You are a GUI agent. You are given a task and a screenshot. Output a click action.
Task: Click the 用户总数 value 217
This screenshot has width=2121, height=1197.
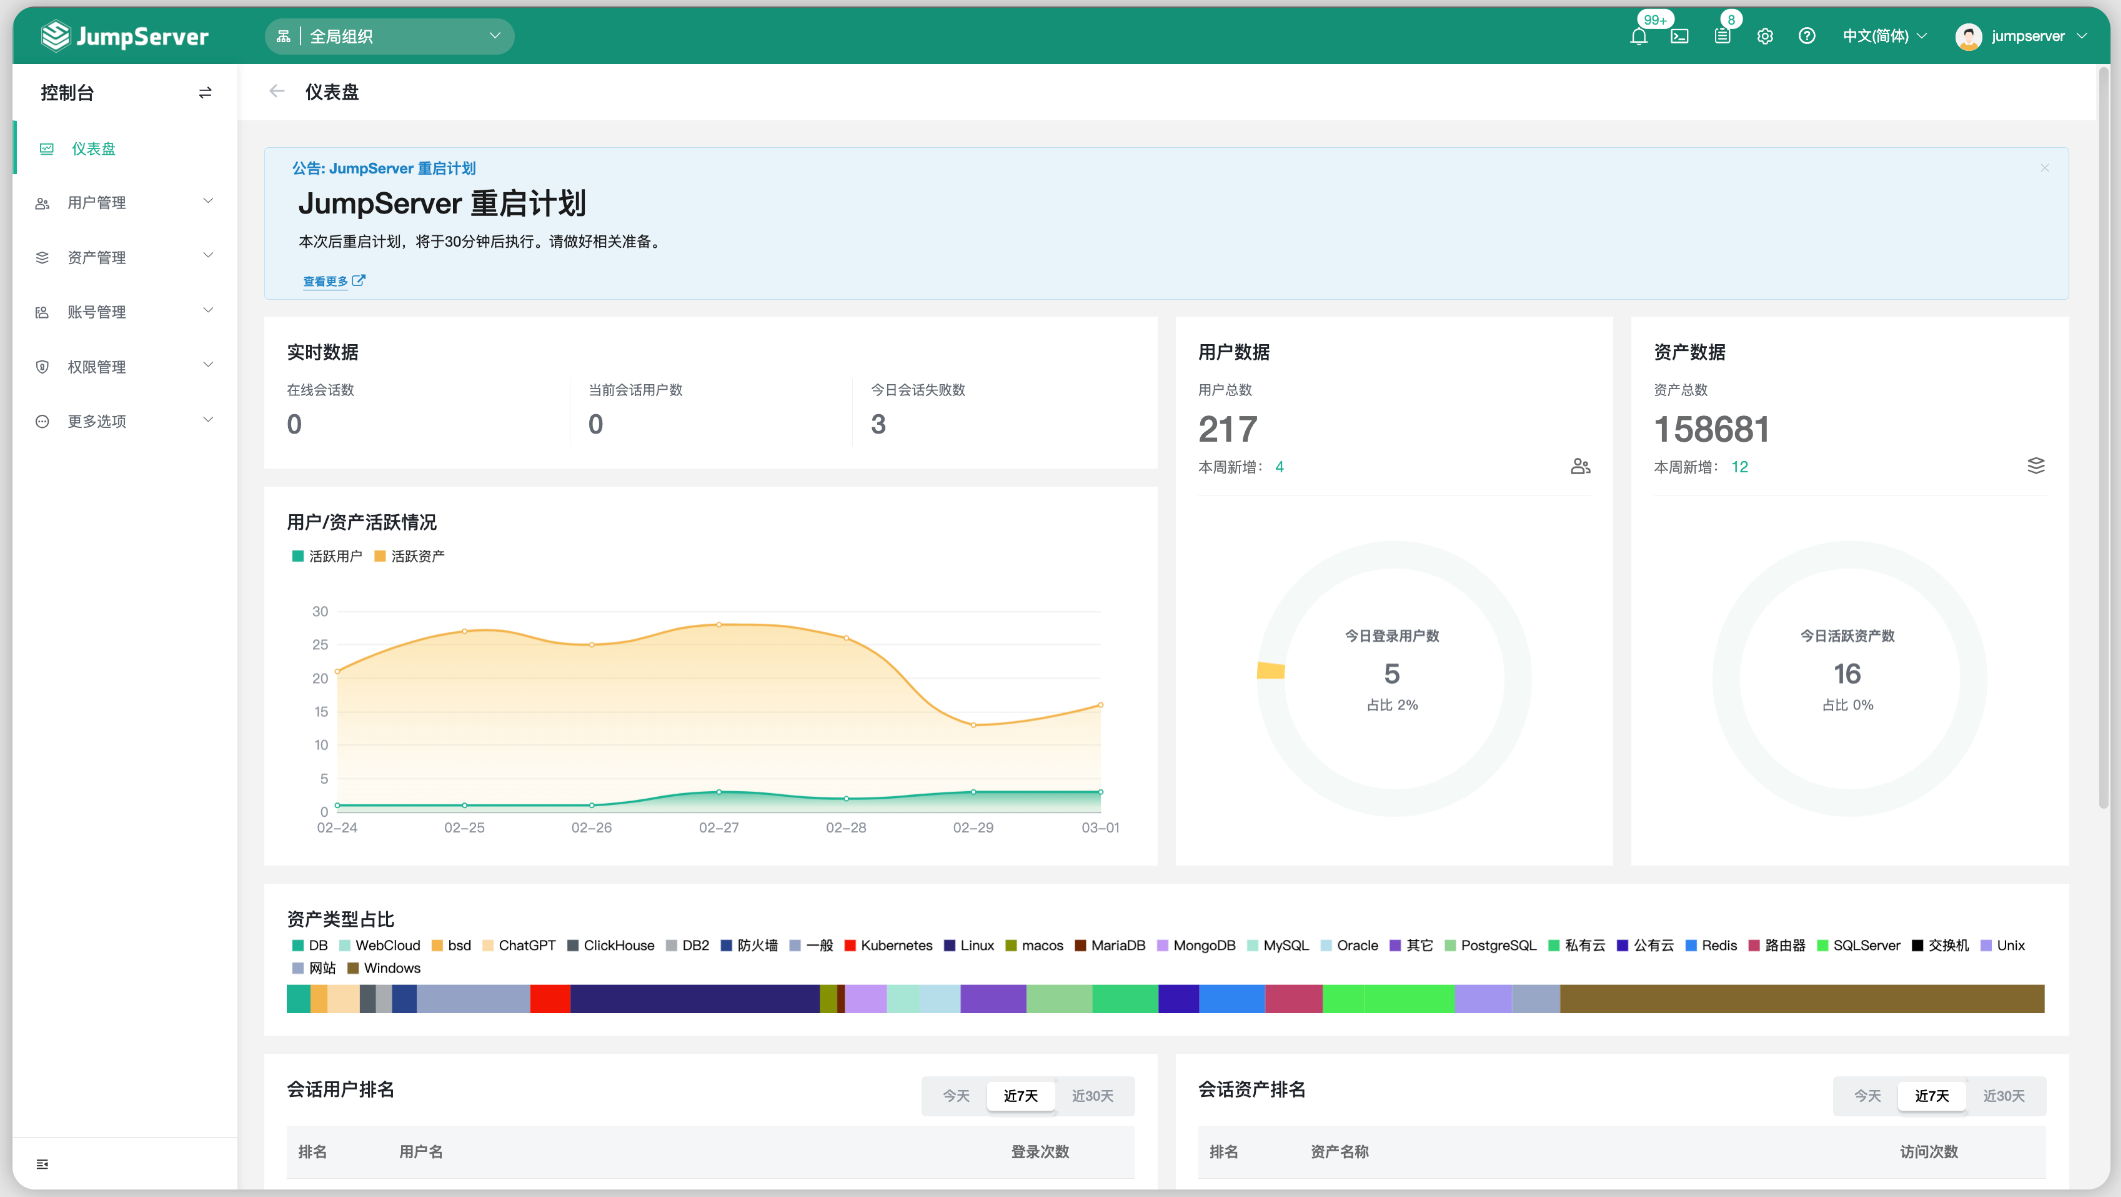coord(1228,429)
